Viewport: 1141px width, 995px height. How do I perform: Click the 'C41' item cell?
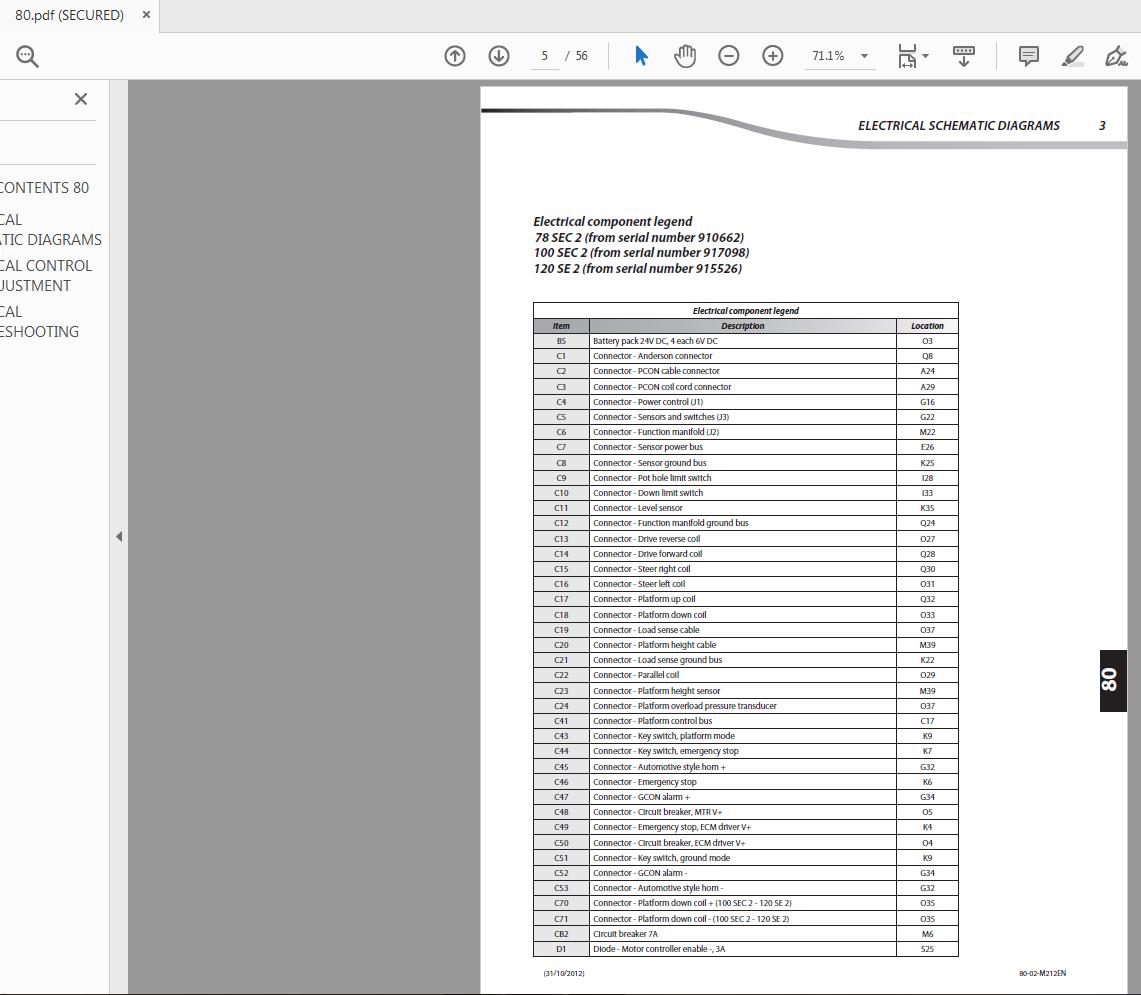click(x=561, y=721)
